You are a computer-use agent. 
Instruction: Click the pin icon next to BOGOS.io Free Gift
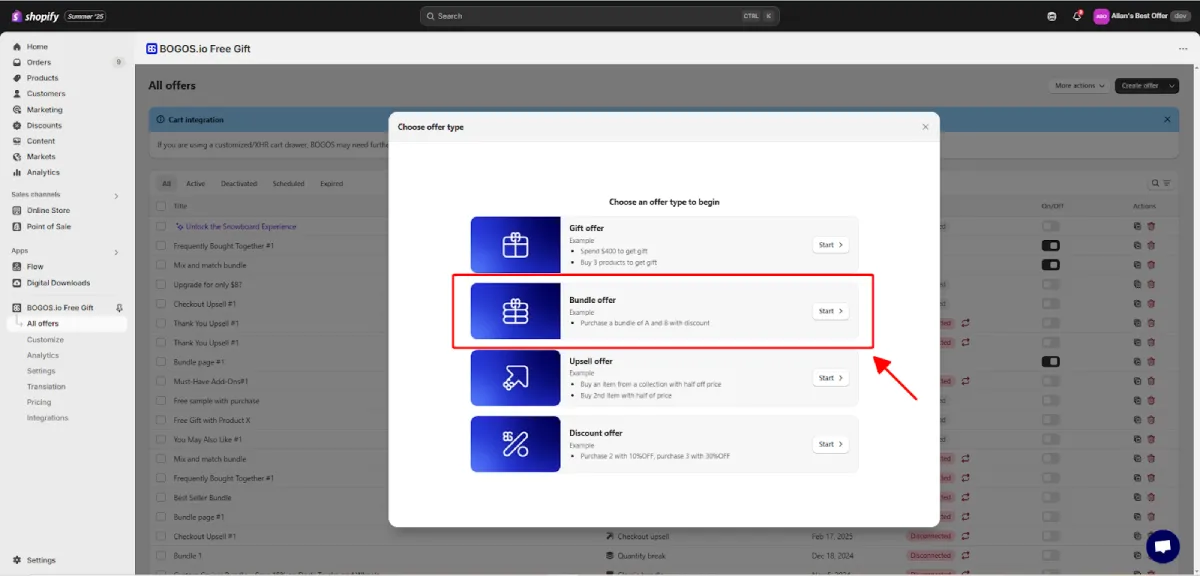(x=119, y=307)
